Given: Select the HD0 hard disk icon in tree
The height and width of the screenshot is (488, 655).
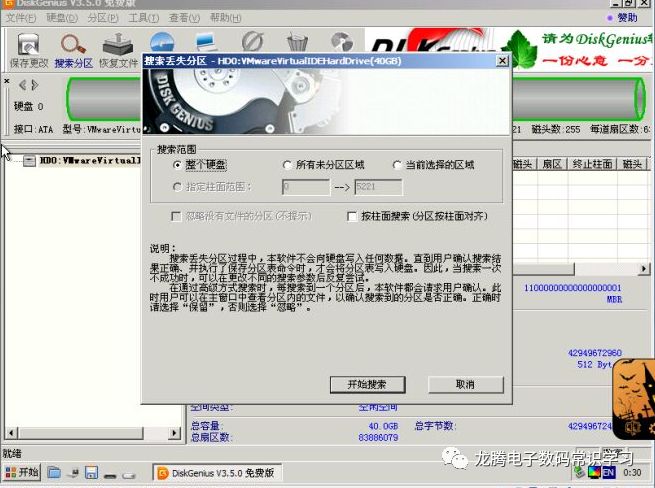Looking at the screenshot, I should (x=29, y=160).
